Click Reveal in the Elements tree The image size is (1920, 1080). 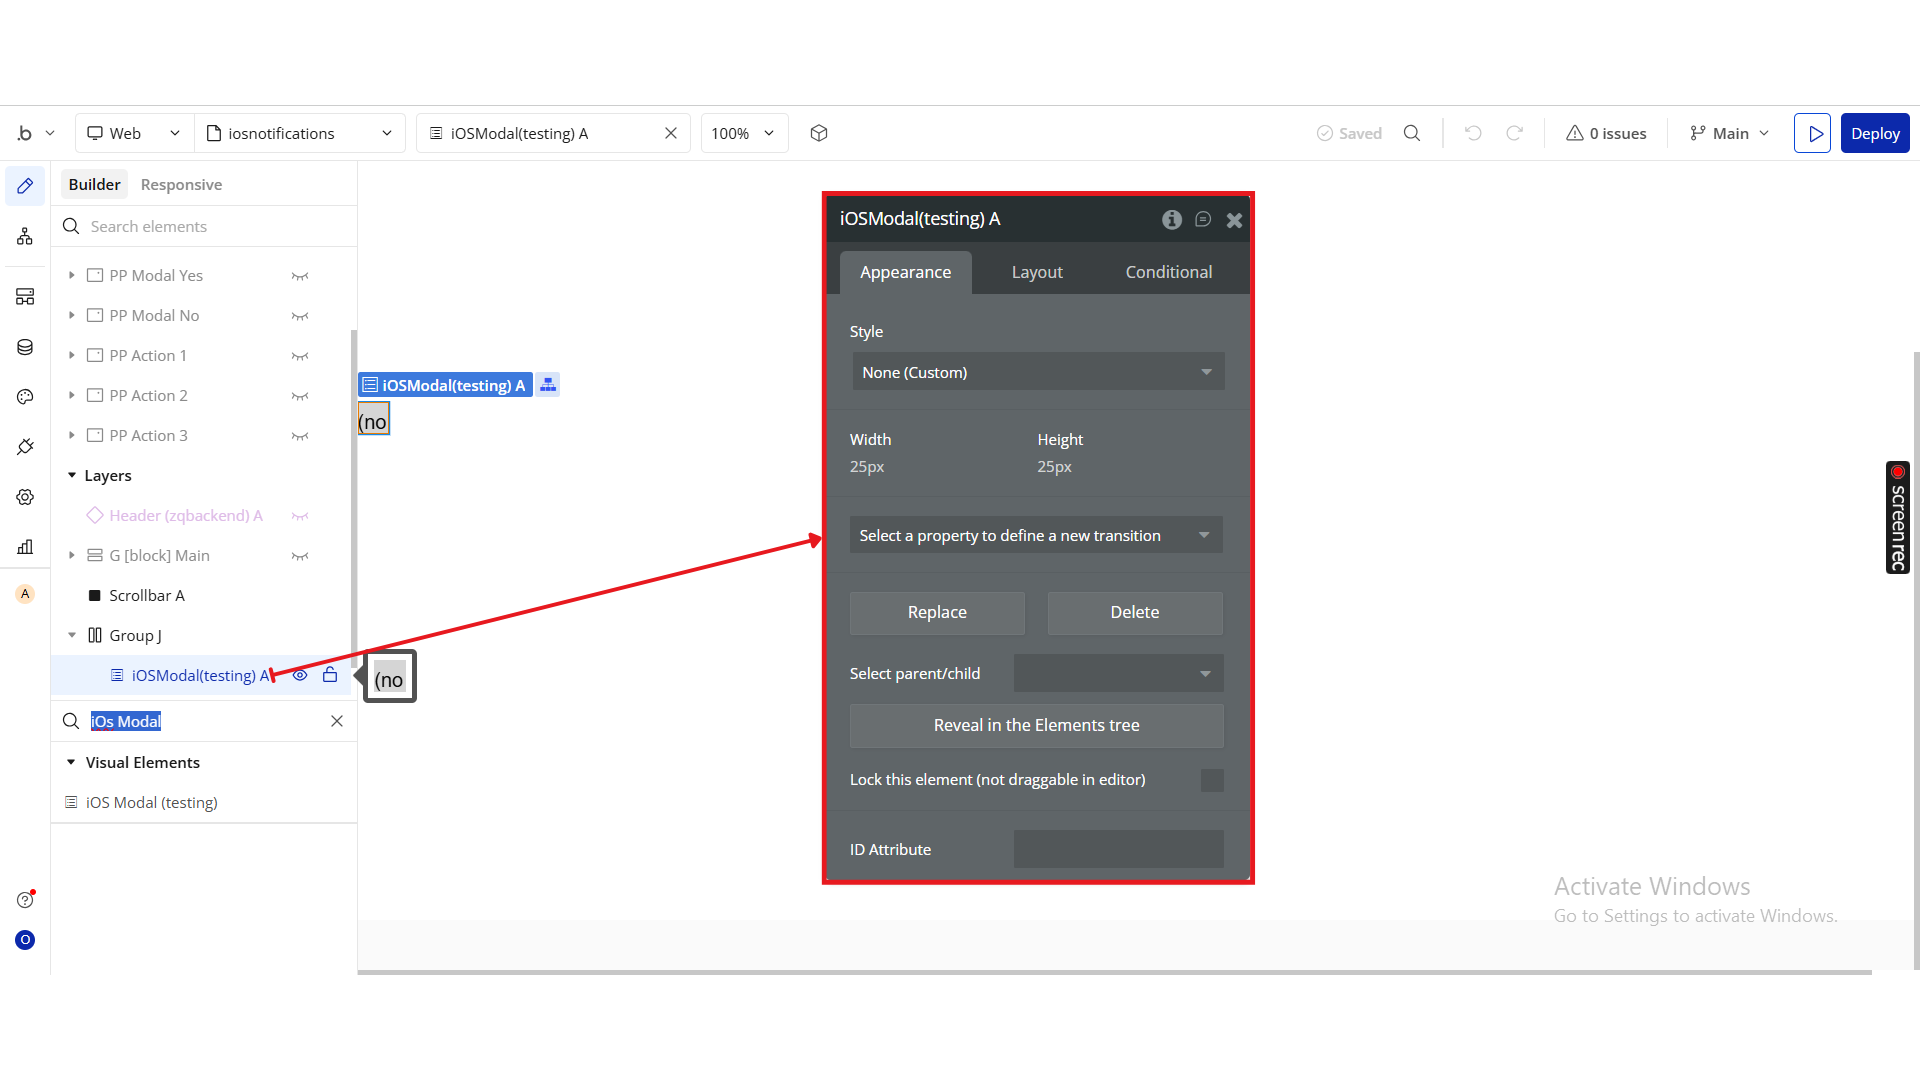pyautogui.click(x=1036, y=725)
